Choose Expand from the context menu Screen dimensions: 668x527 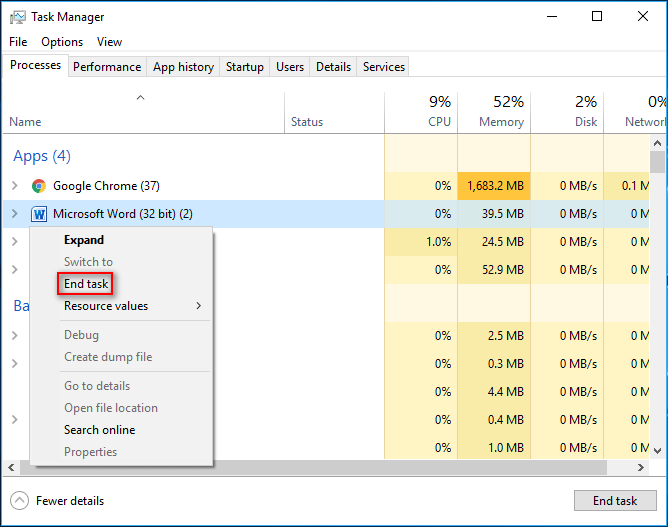(84, 240)
